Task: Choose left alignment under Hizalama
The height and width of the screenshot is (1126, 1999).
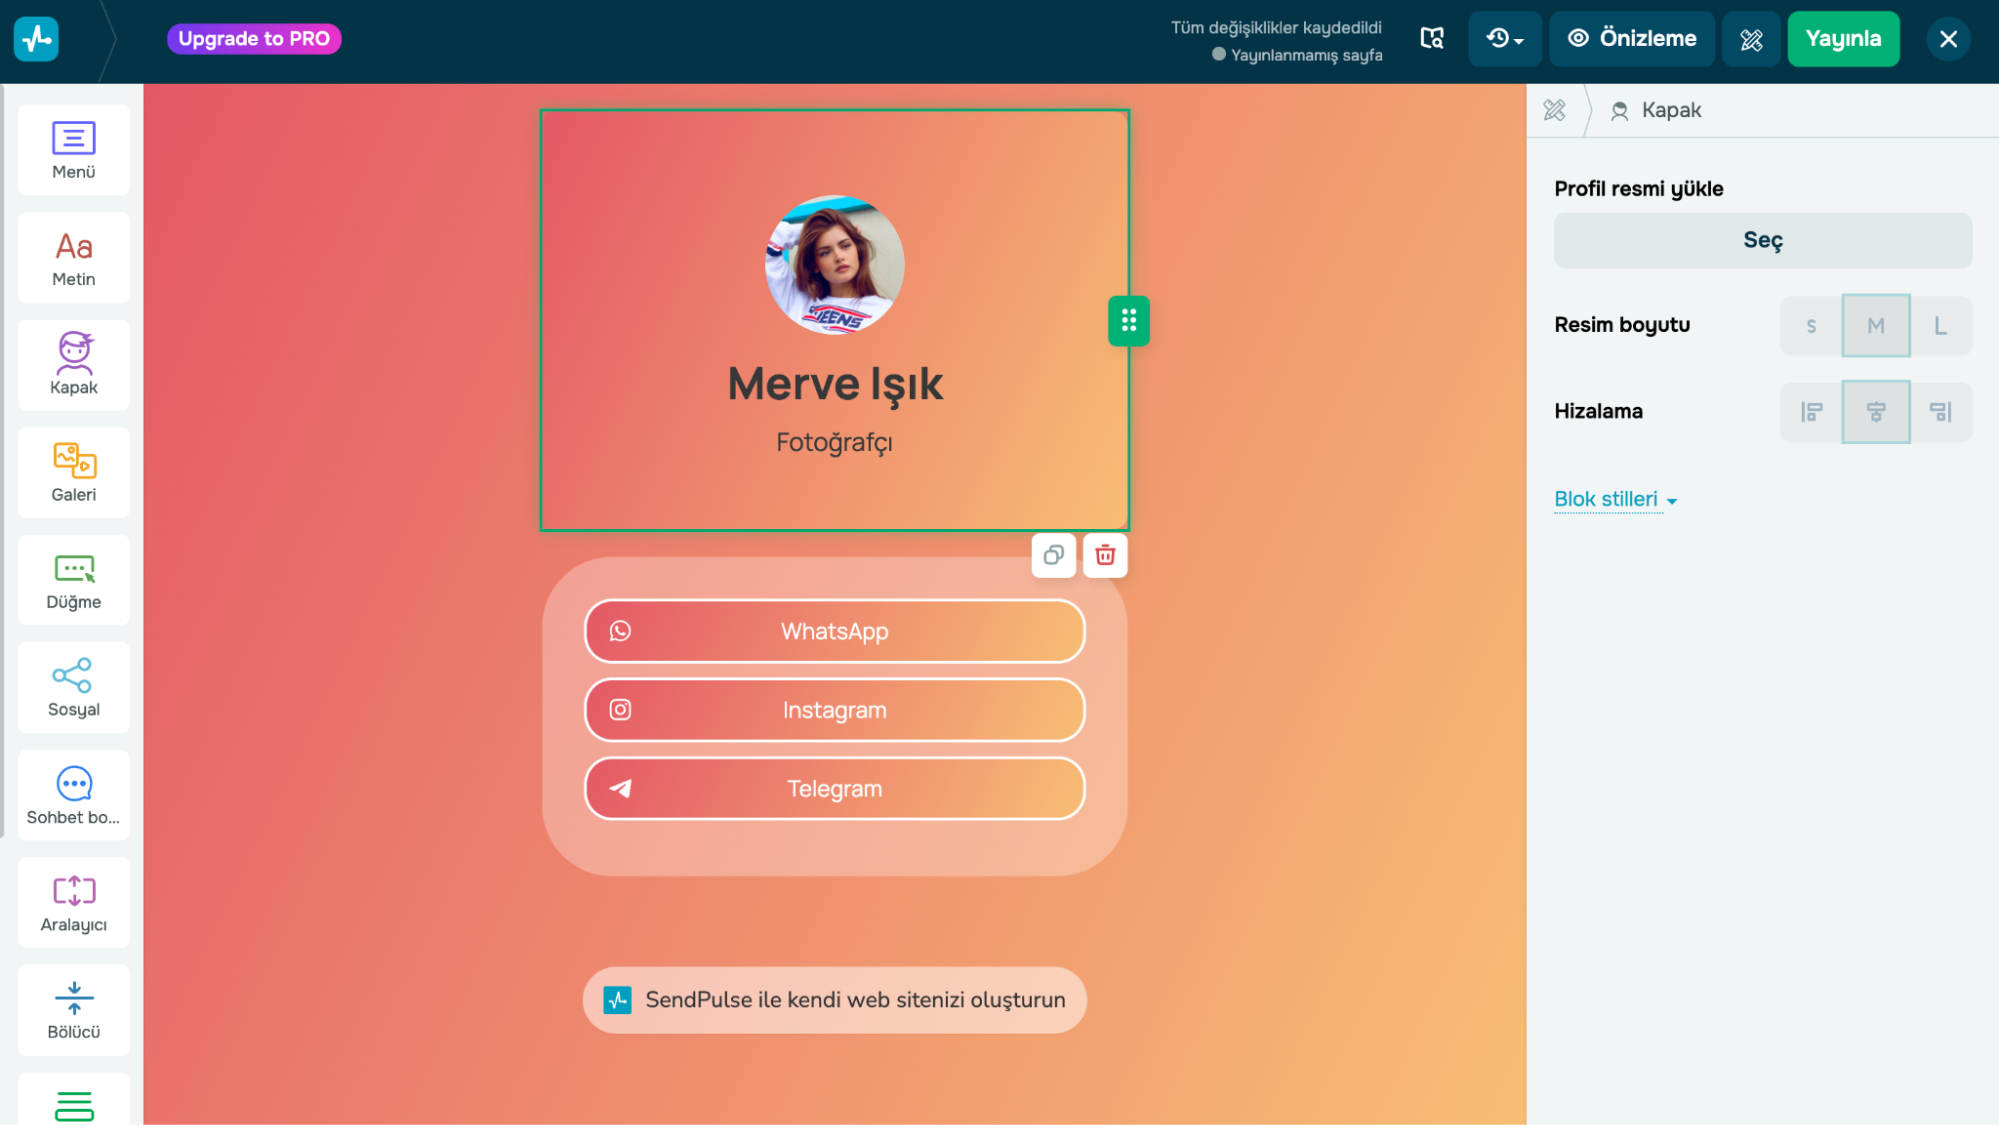Action: [x=1811, y=411]
